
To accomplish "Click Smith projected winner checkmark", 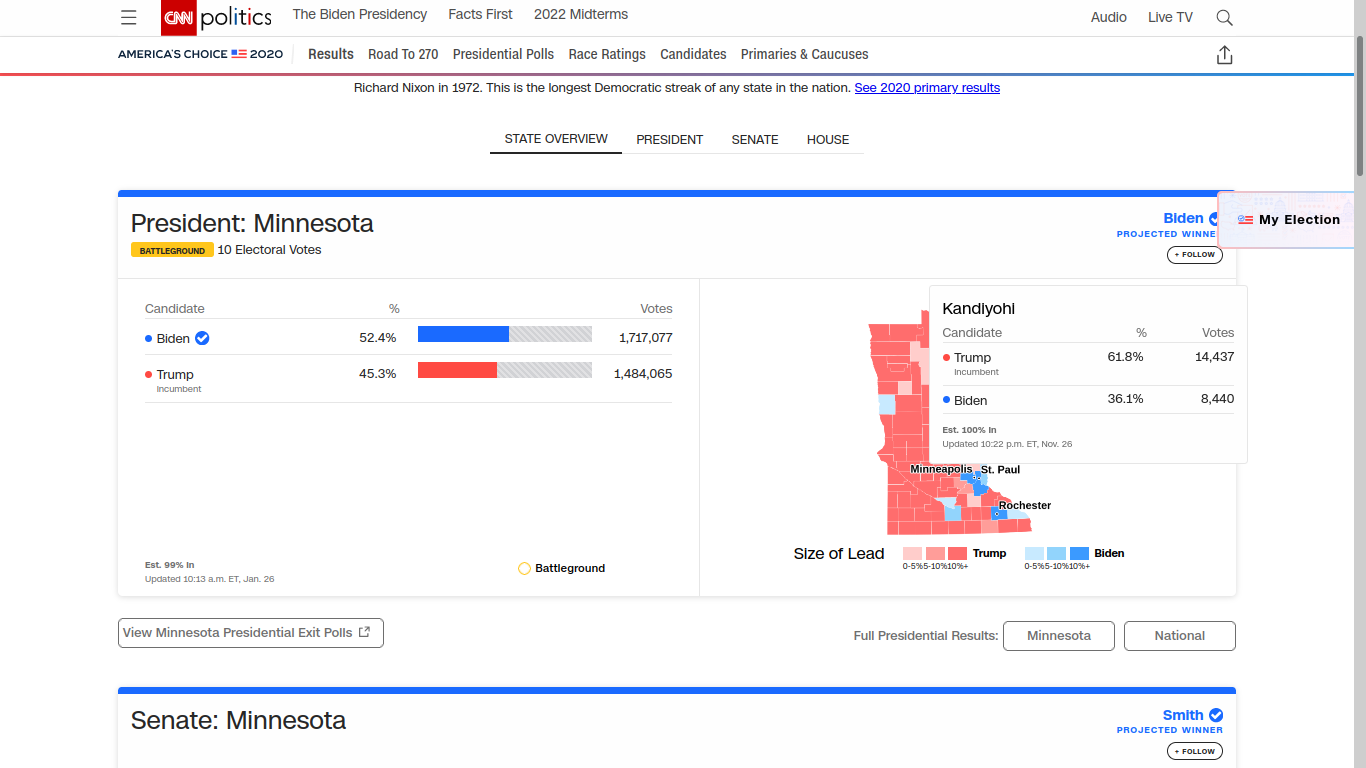I will click(1216, 715).
